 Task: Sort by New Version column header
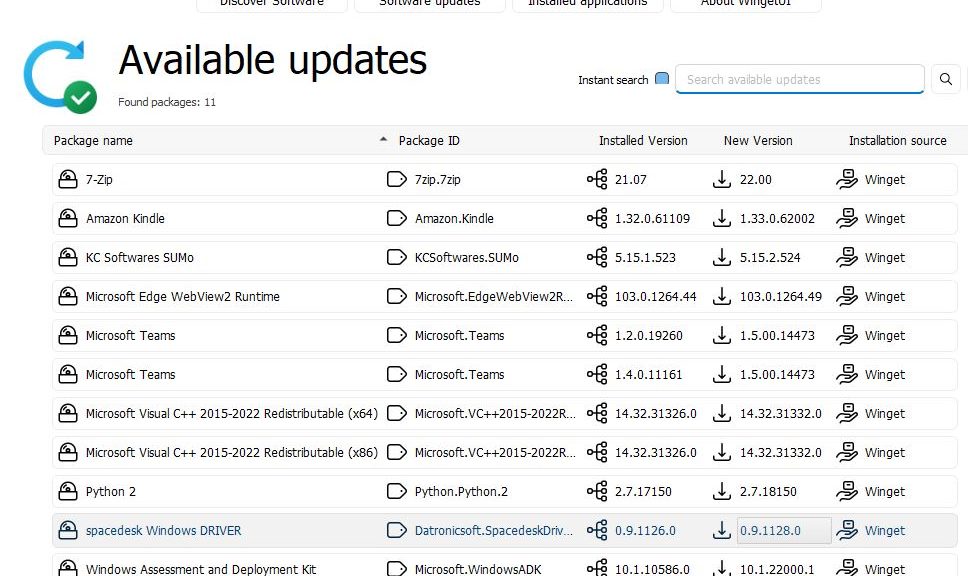click(x=757, y=141)
